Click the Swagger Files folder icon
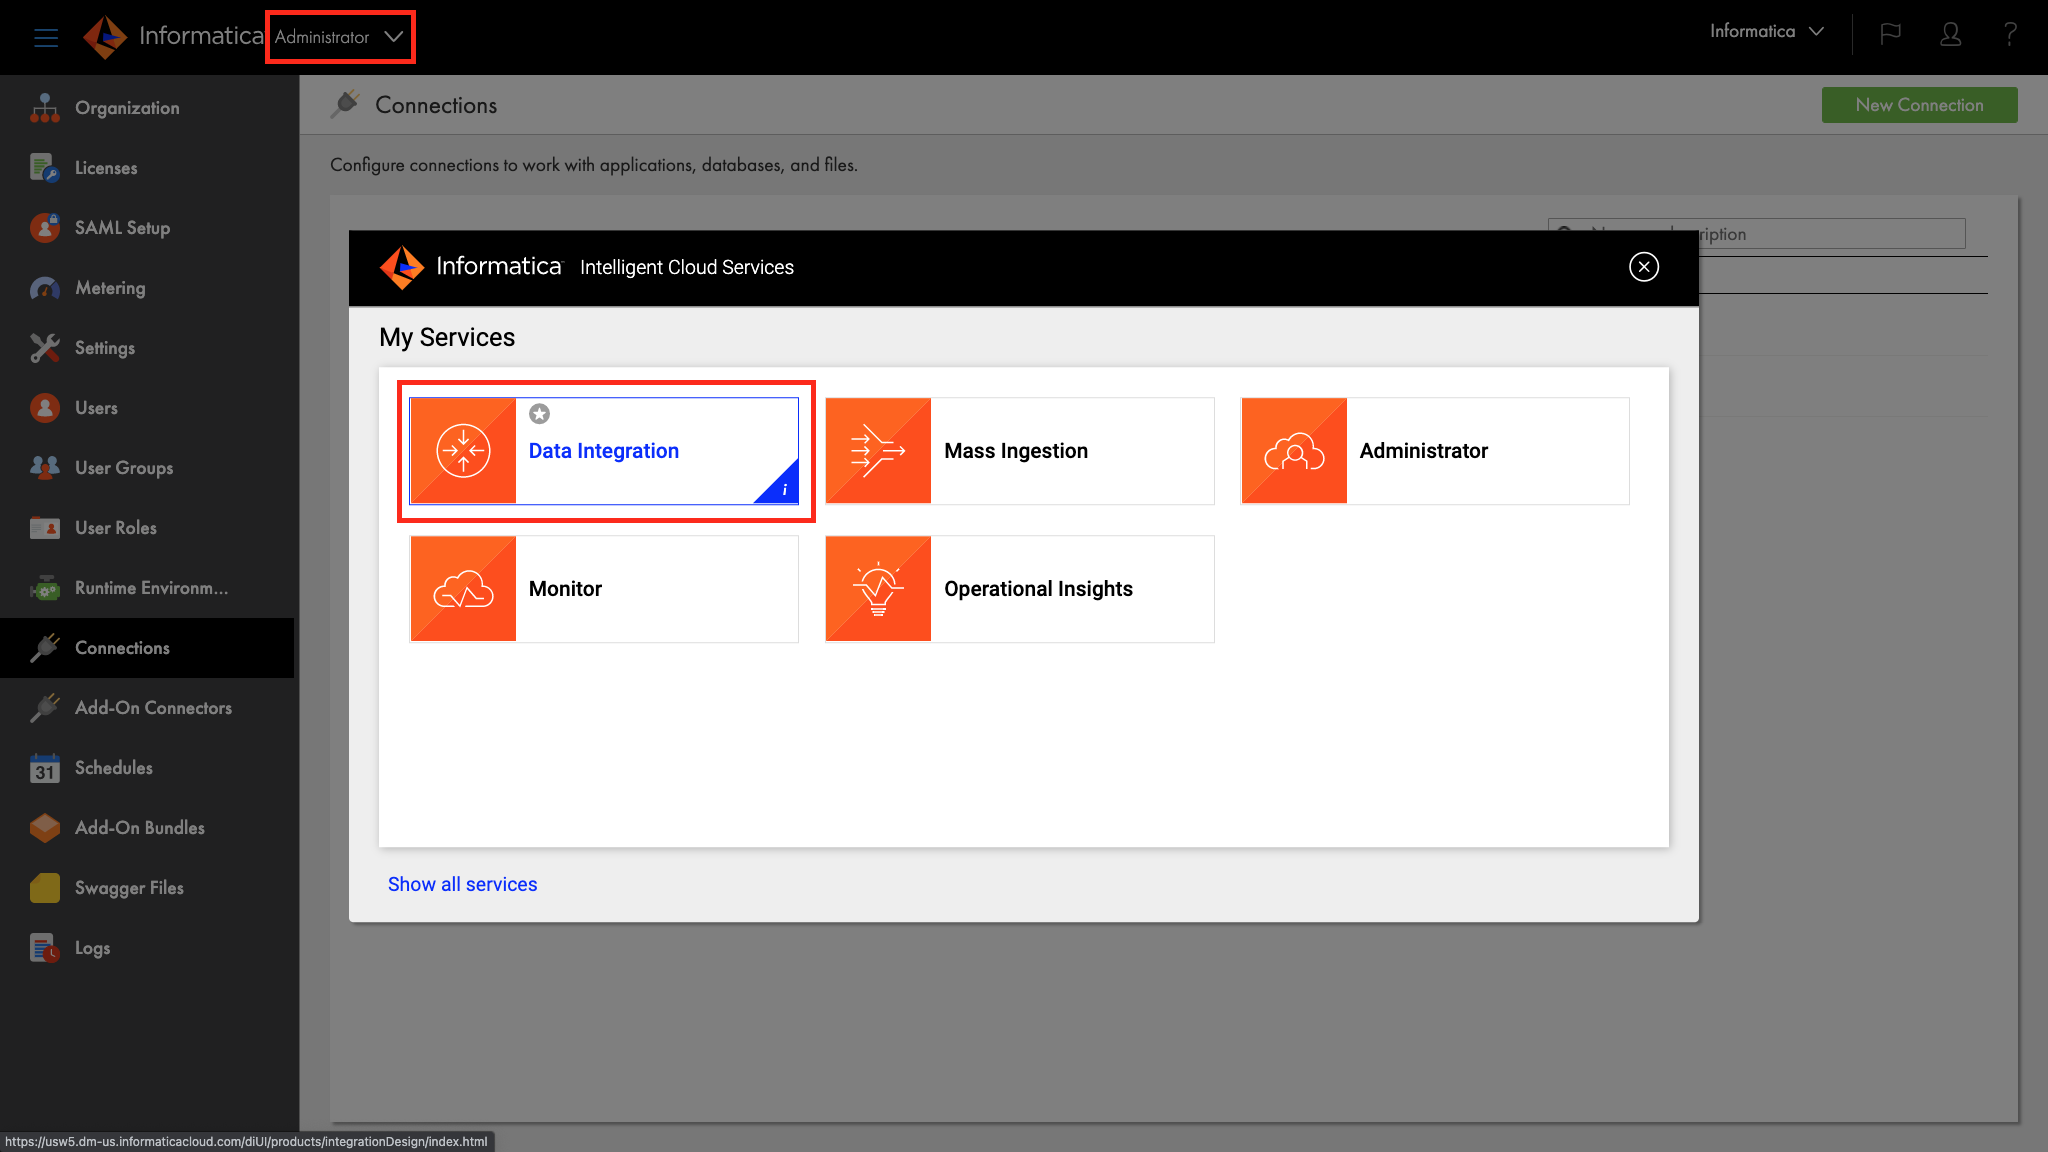The height and width of the screenshot is (1152, 2048). click(x=45, y=888)
